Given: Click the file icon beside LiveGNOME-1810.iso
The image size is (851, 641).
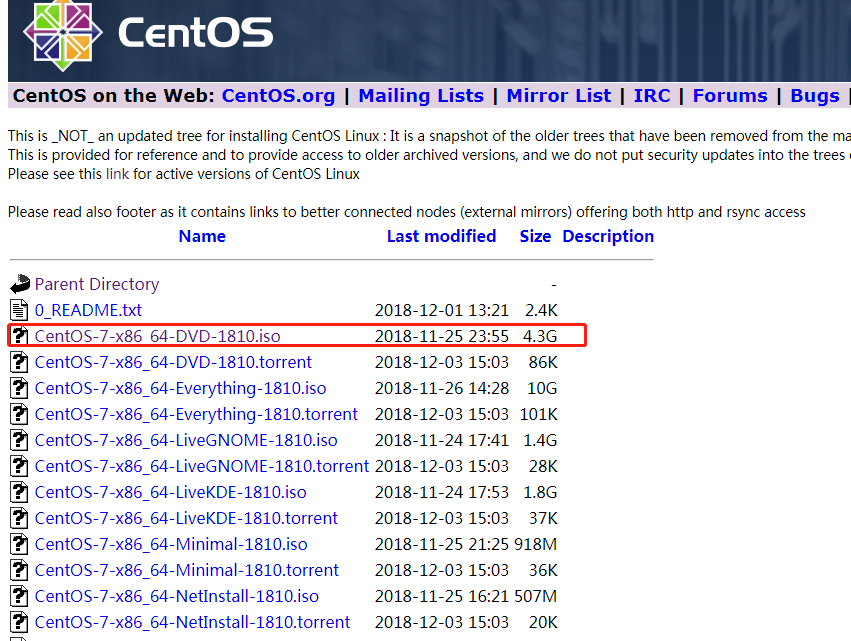Looking at the screenshot, I should click(x=19, y=439).
